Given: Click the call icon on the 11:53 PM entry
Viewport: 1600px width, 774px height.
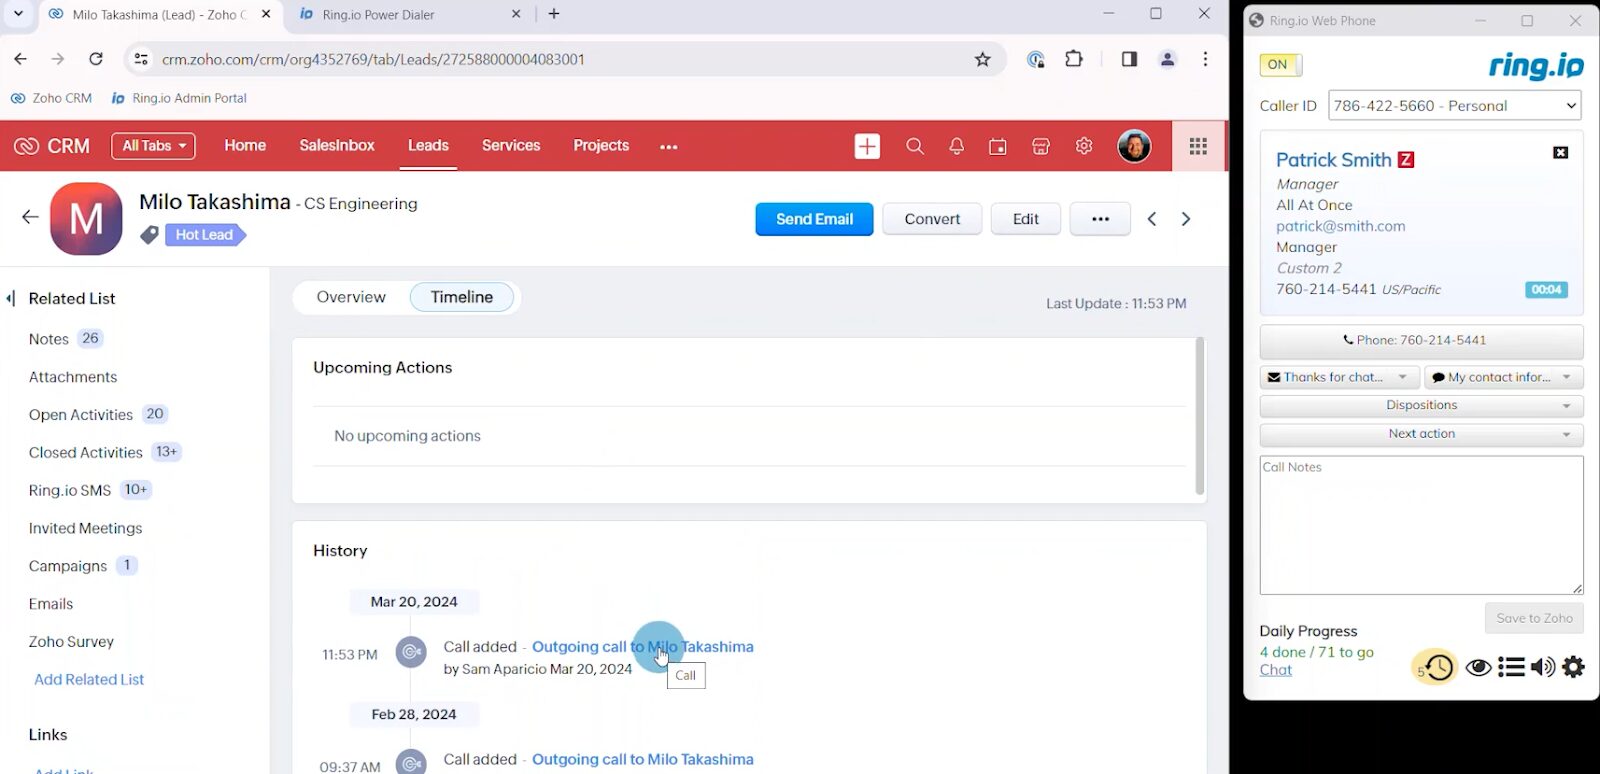Looking at the screenshot, I should pyautogui.click(x=410, y=653).
